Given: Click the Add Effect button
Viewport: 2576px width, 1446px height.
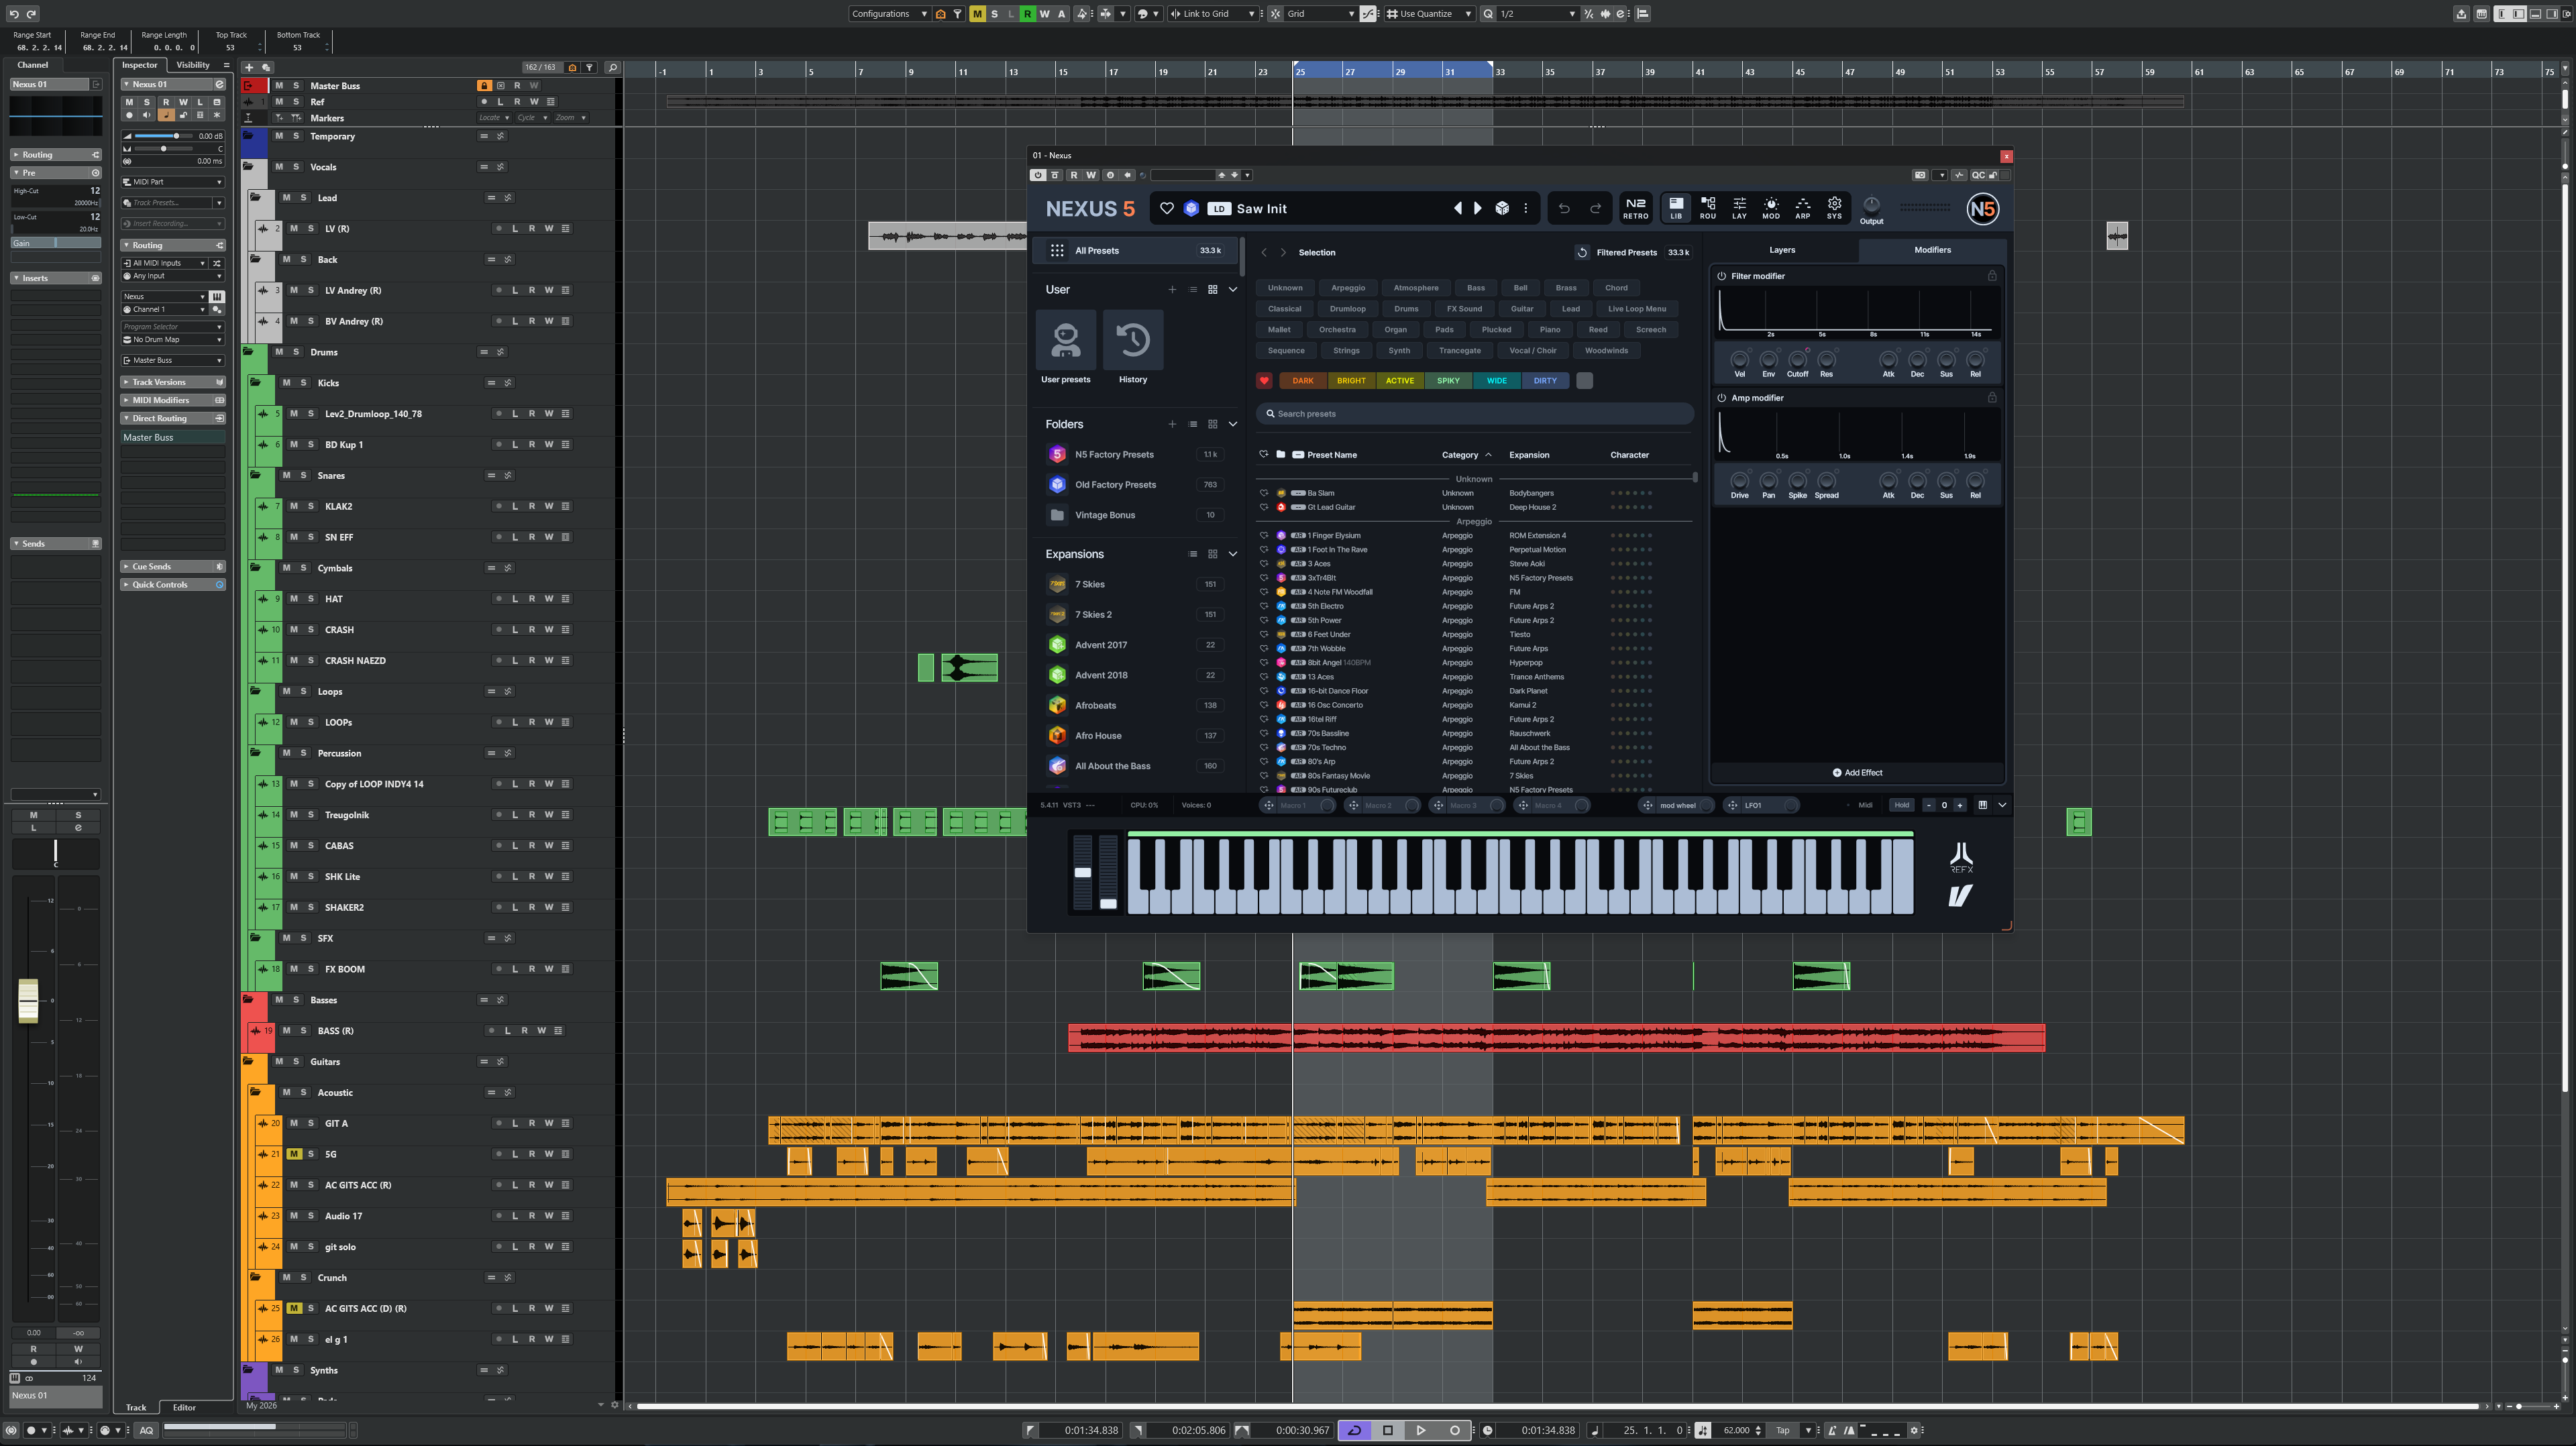Looking at the screenshot, I should [1857, 773].
